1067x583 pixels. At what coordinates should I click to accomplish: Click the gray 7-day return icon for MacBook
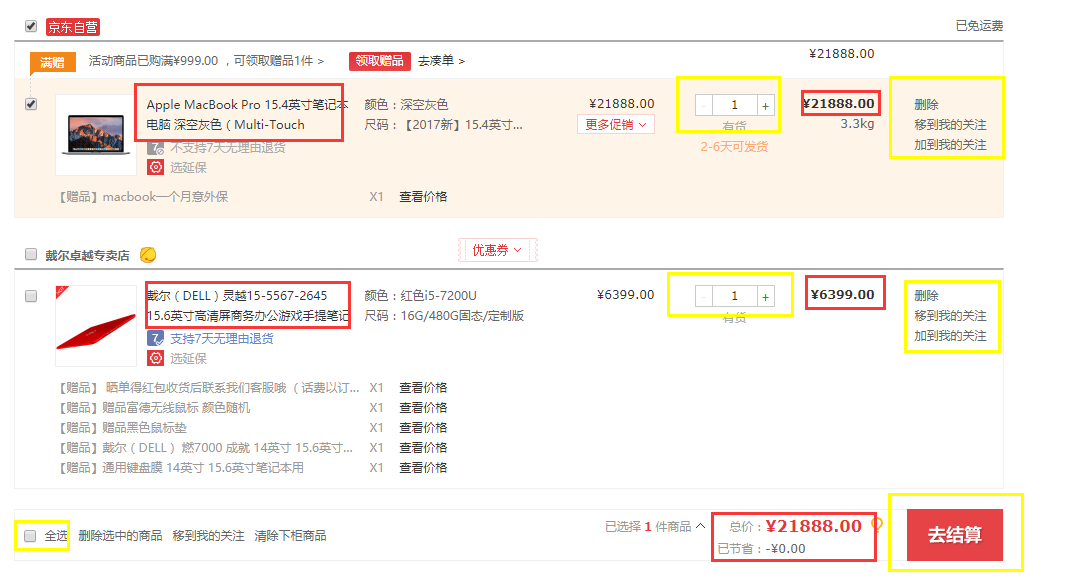point(155,147)
